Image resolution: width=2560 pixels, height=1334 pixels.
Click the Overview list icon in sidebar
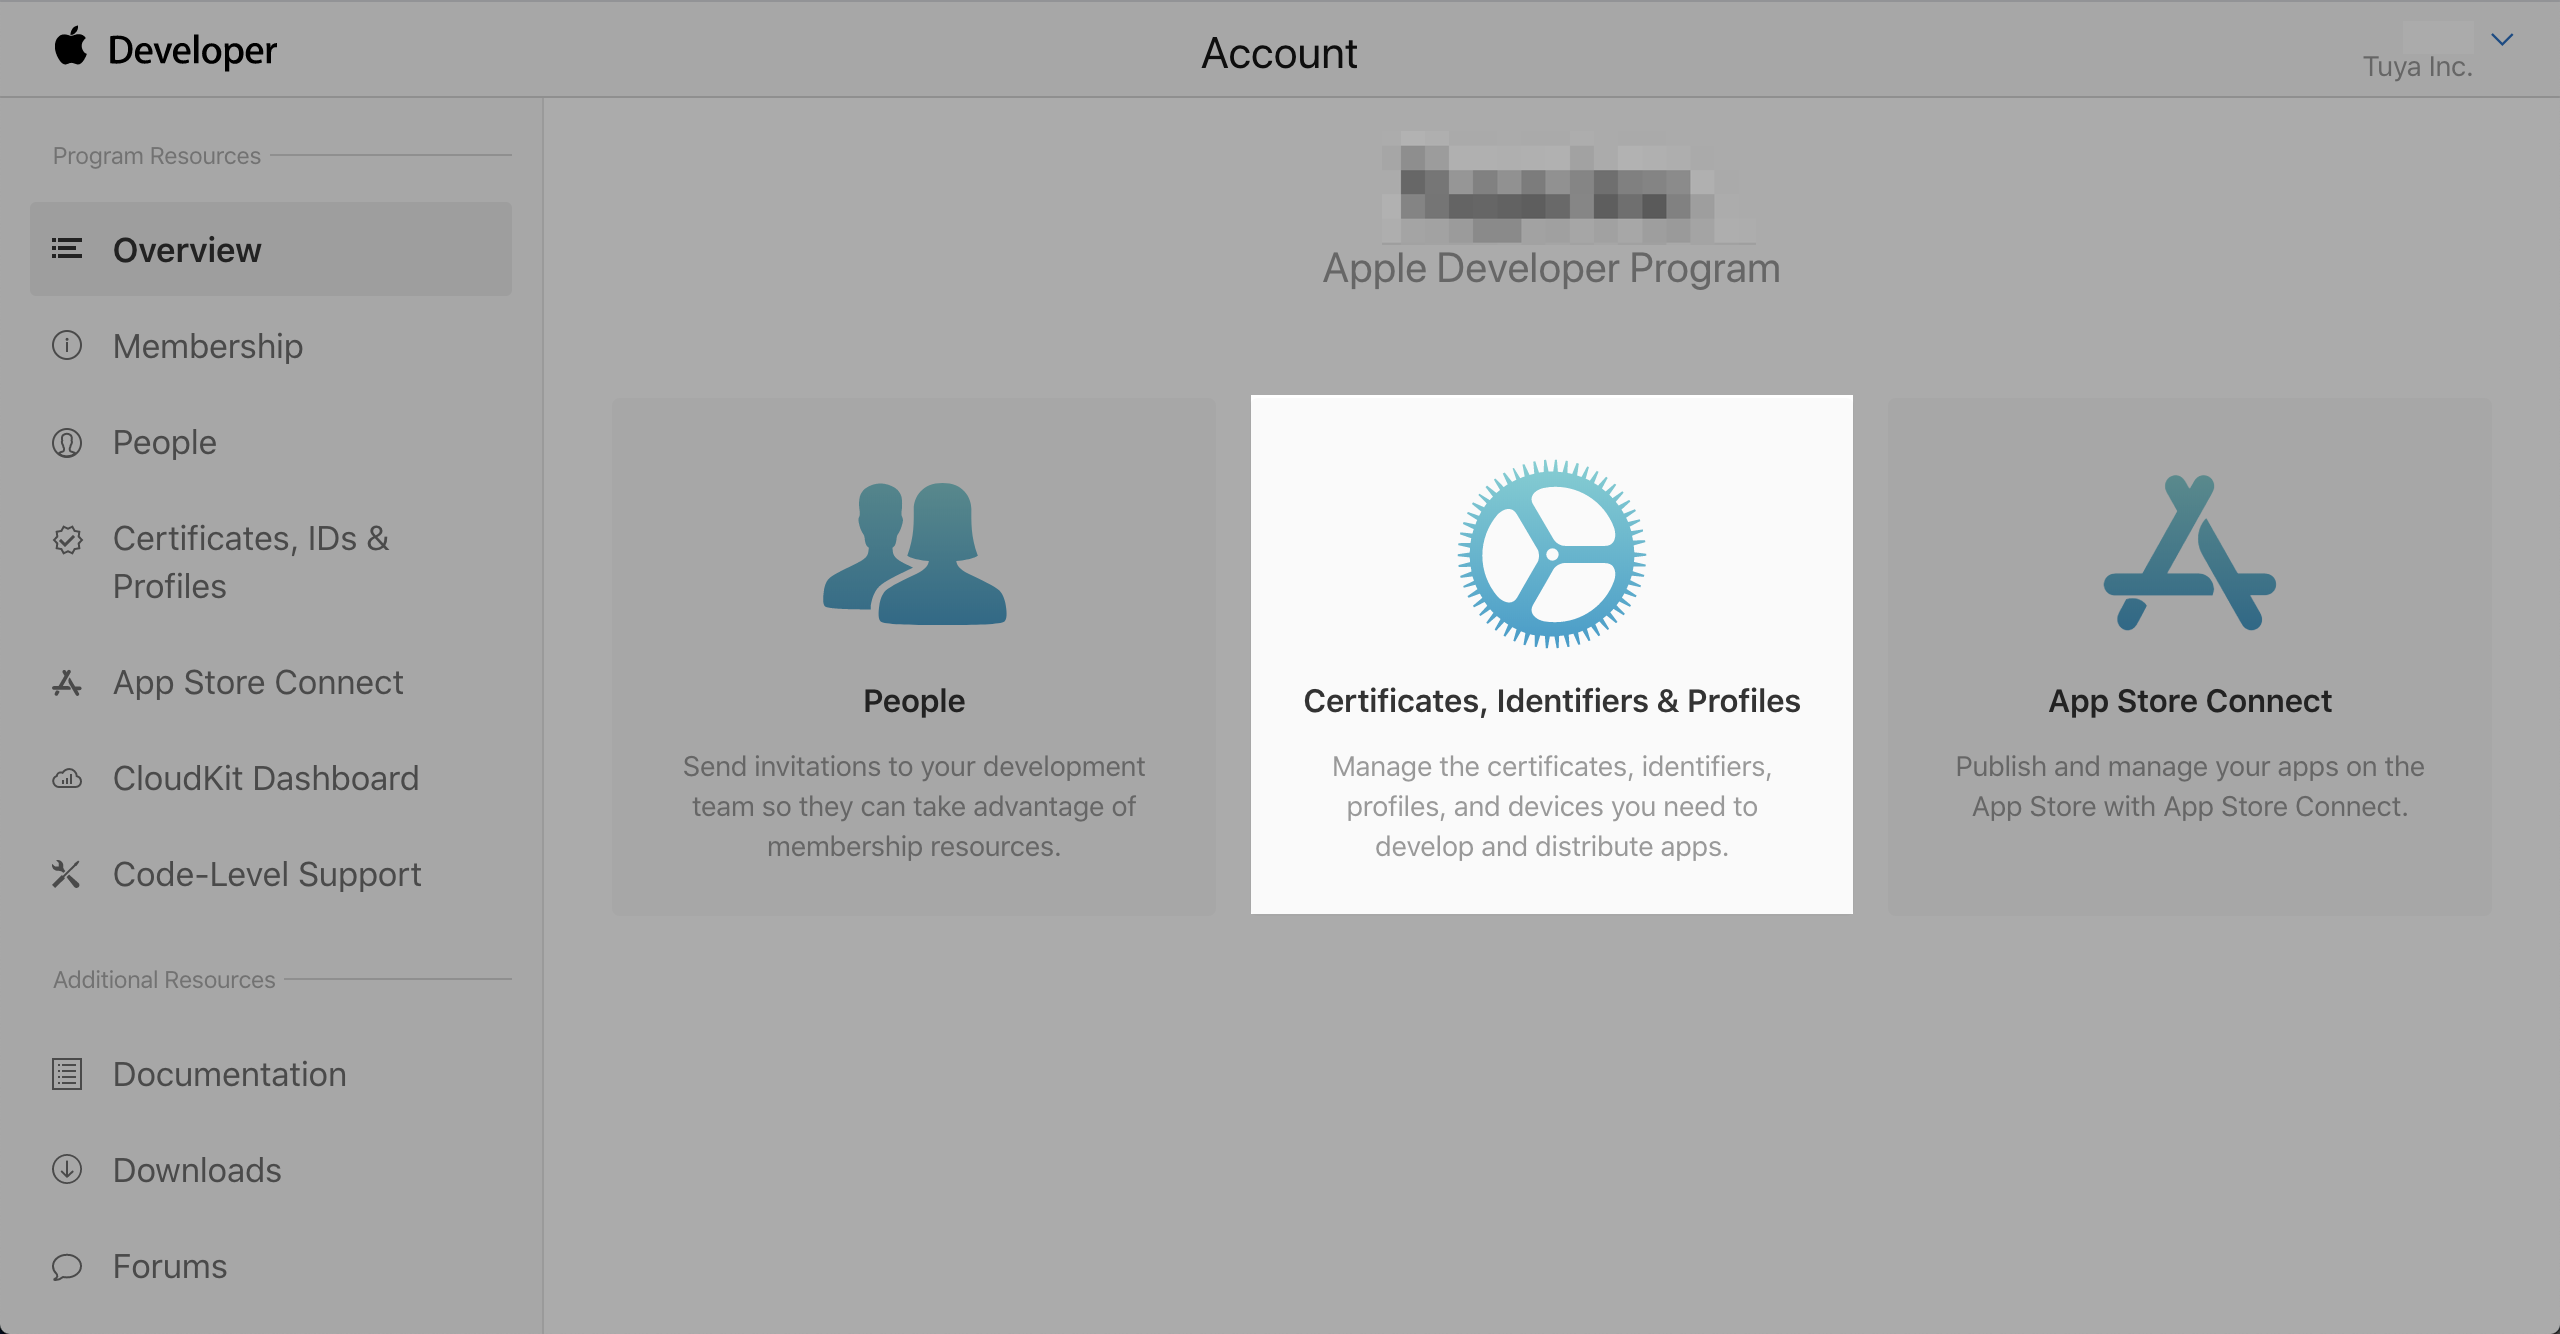pos(67,249)
